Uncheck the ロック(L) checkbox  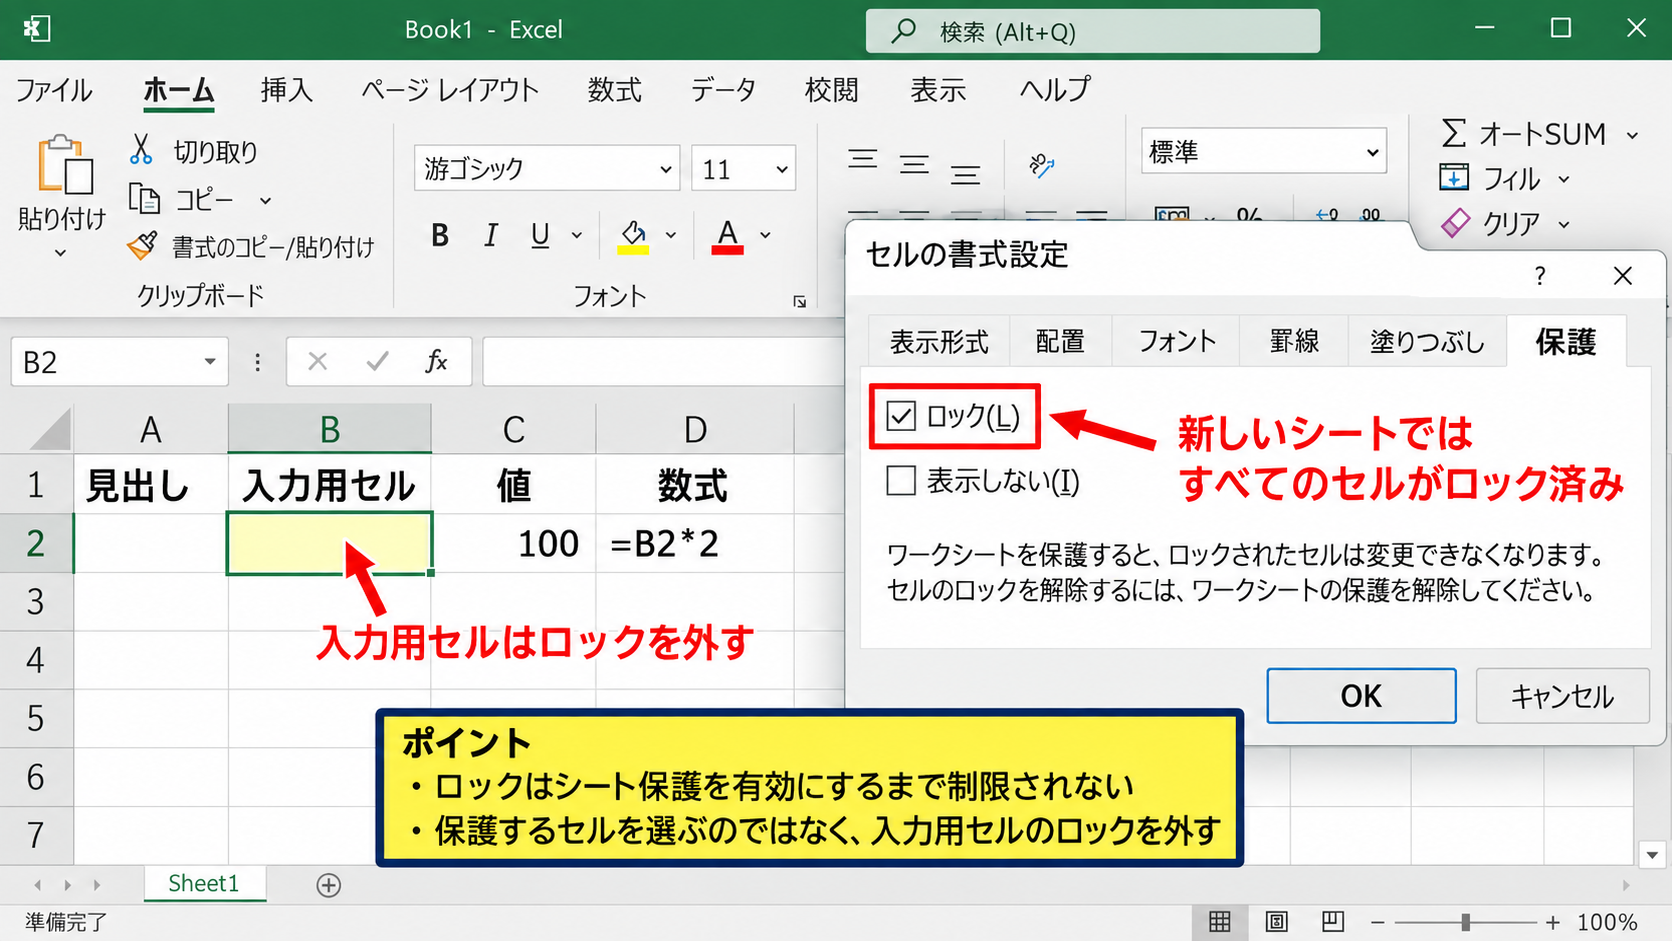901,416
